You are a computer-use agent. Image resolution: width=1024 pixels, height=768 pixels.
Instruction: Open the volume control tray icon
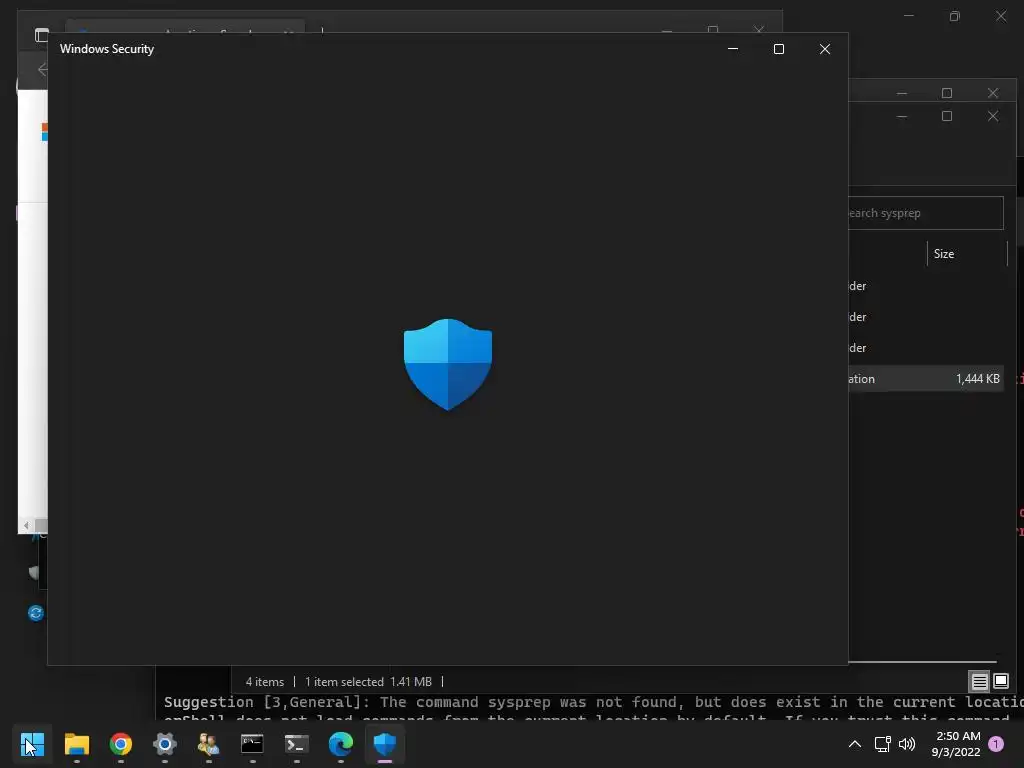point(907,744)
